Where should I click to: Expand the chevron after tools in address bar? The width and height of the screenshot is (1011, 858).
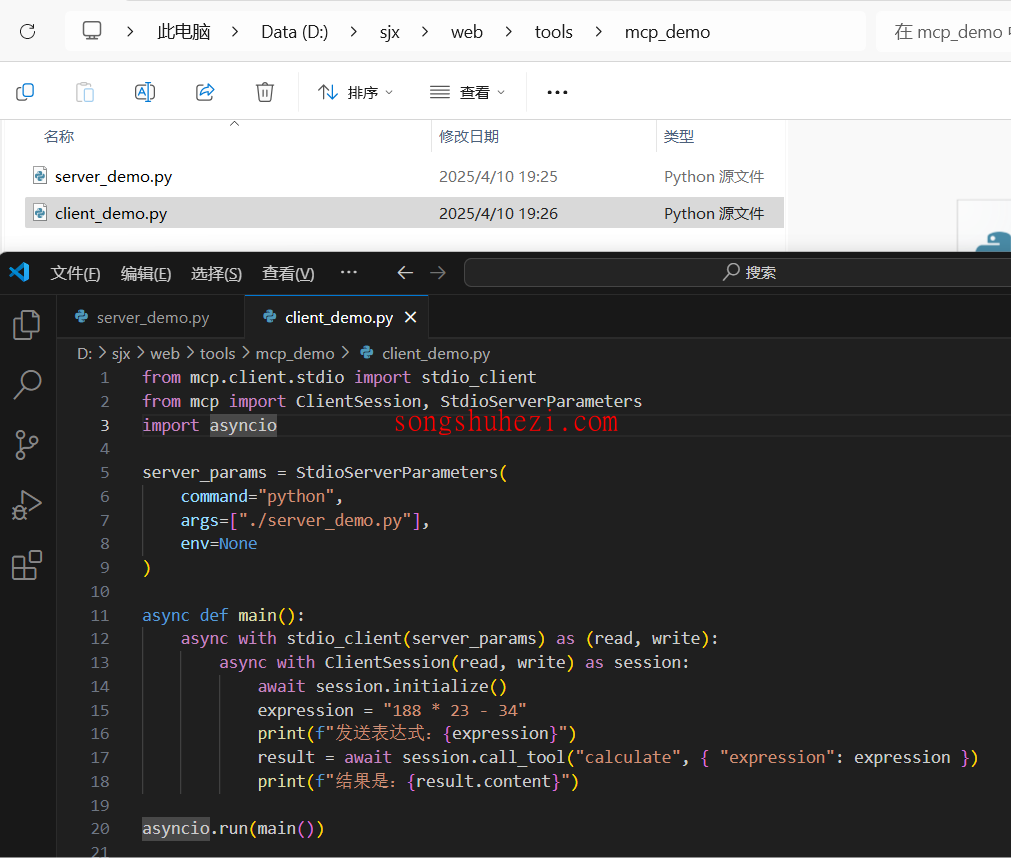pyautogui.click(x=598, y=32)
